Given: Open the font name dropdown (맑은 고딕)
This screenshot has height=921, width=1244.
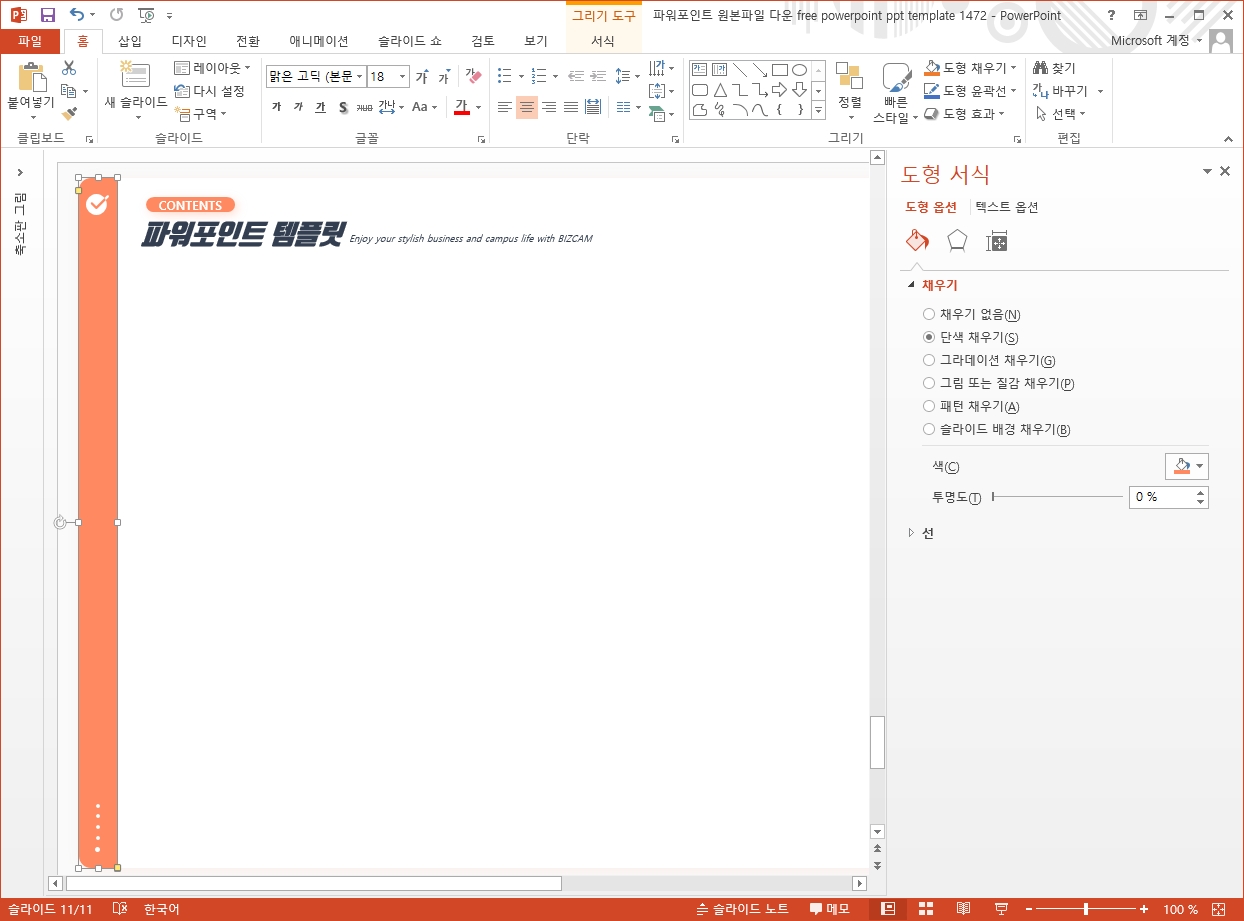Looking at the screenshot, I should [359, 76].
